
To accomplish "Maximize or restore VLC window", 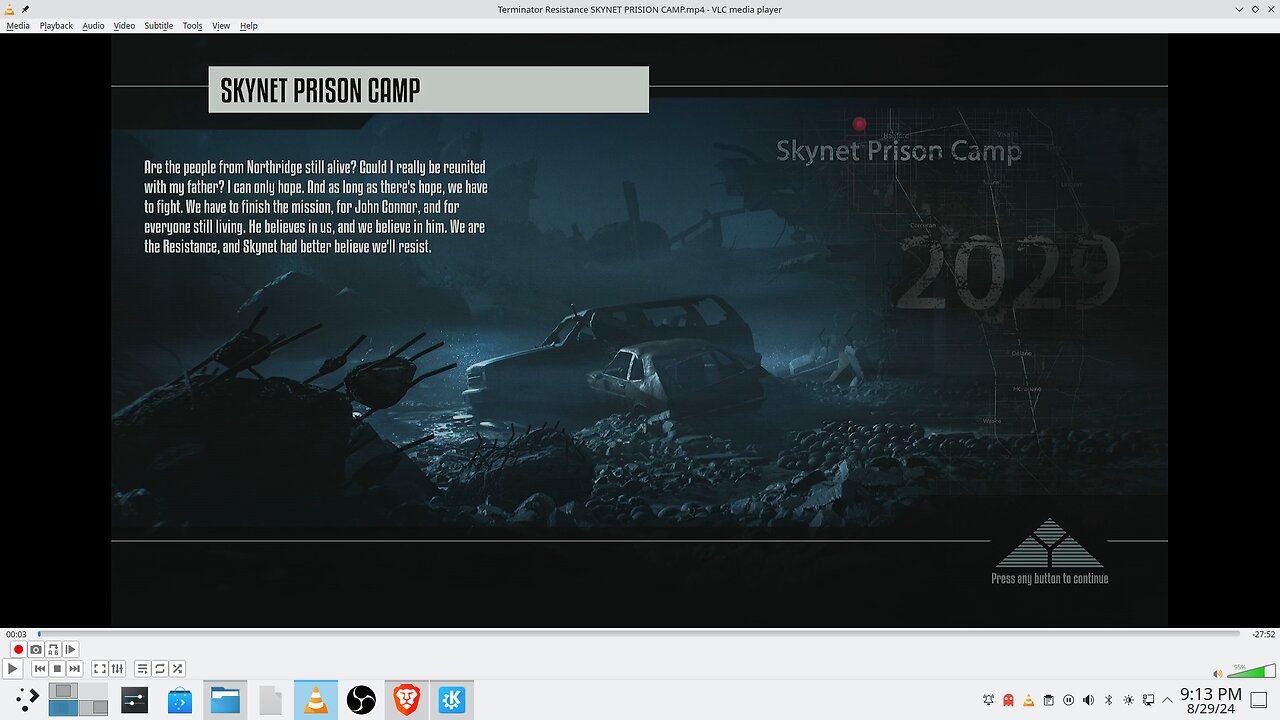I will point(1255,9).
